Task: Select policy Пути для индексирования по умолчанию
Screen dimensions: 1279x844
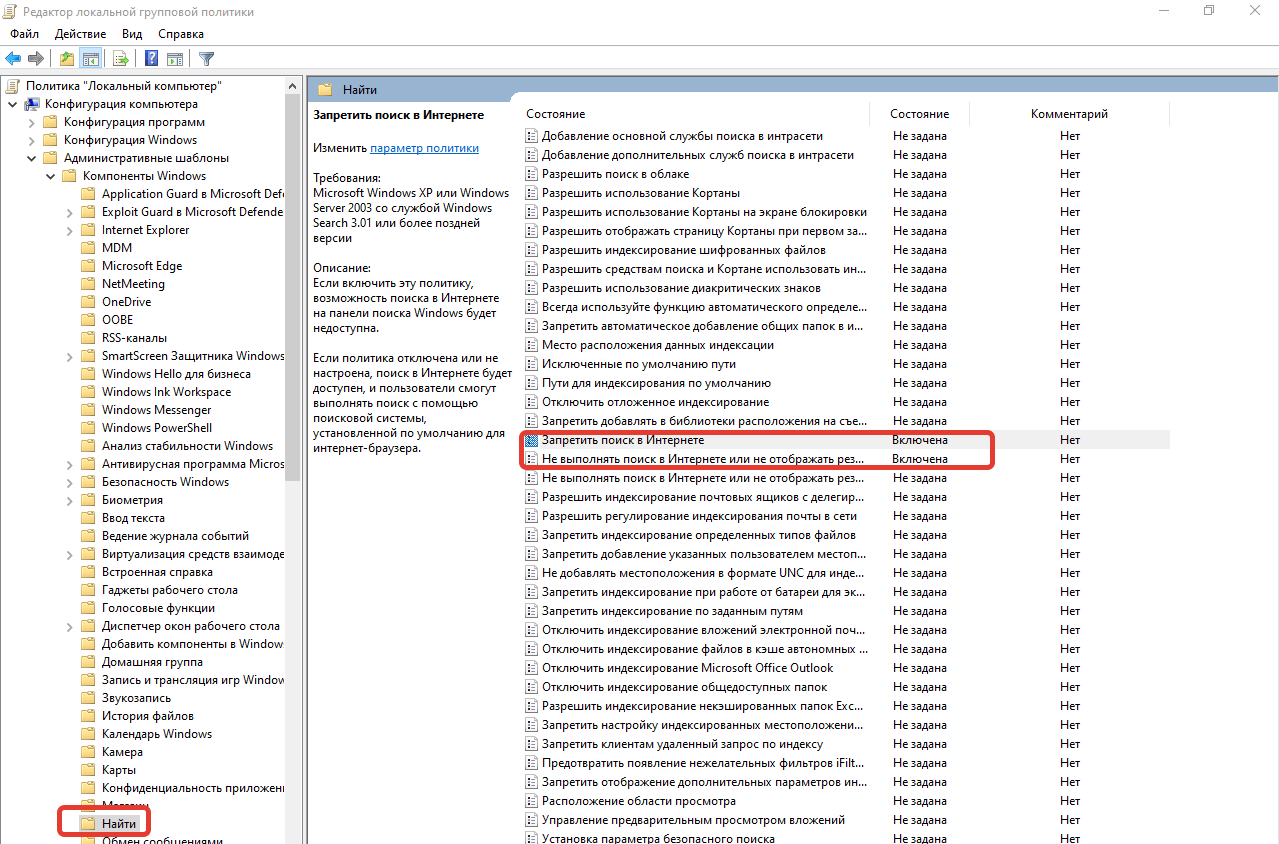Action: 656,383
